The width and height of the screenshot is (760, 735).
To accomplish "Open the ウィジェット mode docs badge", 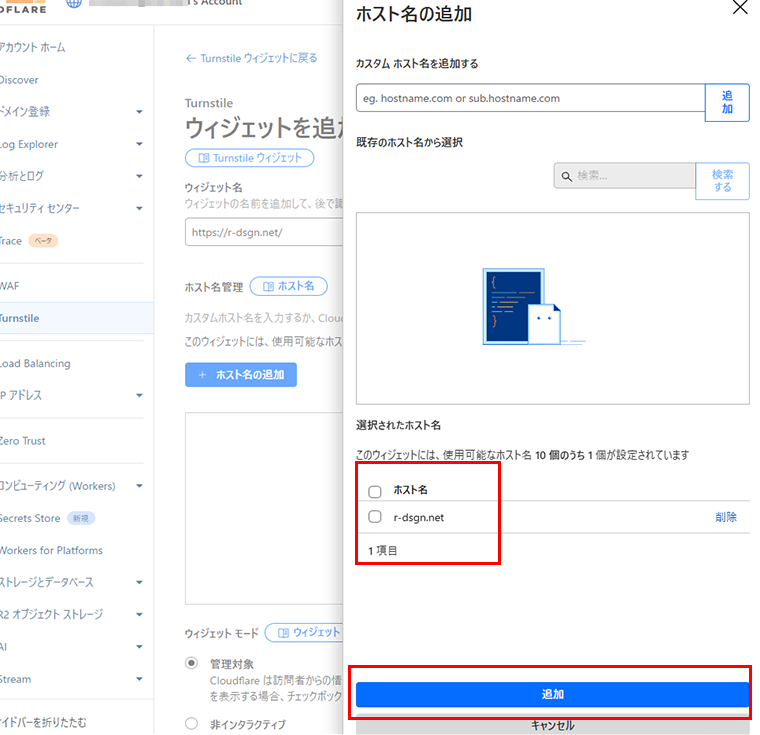I will [304, 632].
